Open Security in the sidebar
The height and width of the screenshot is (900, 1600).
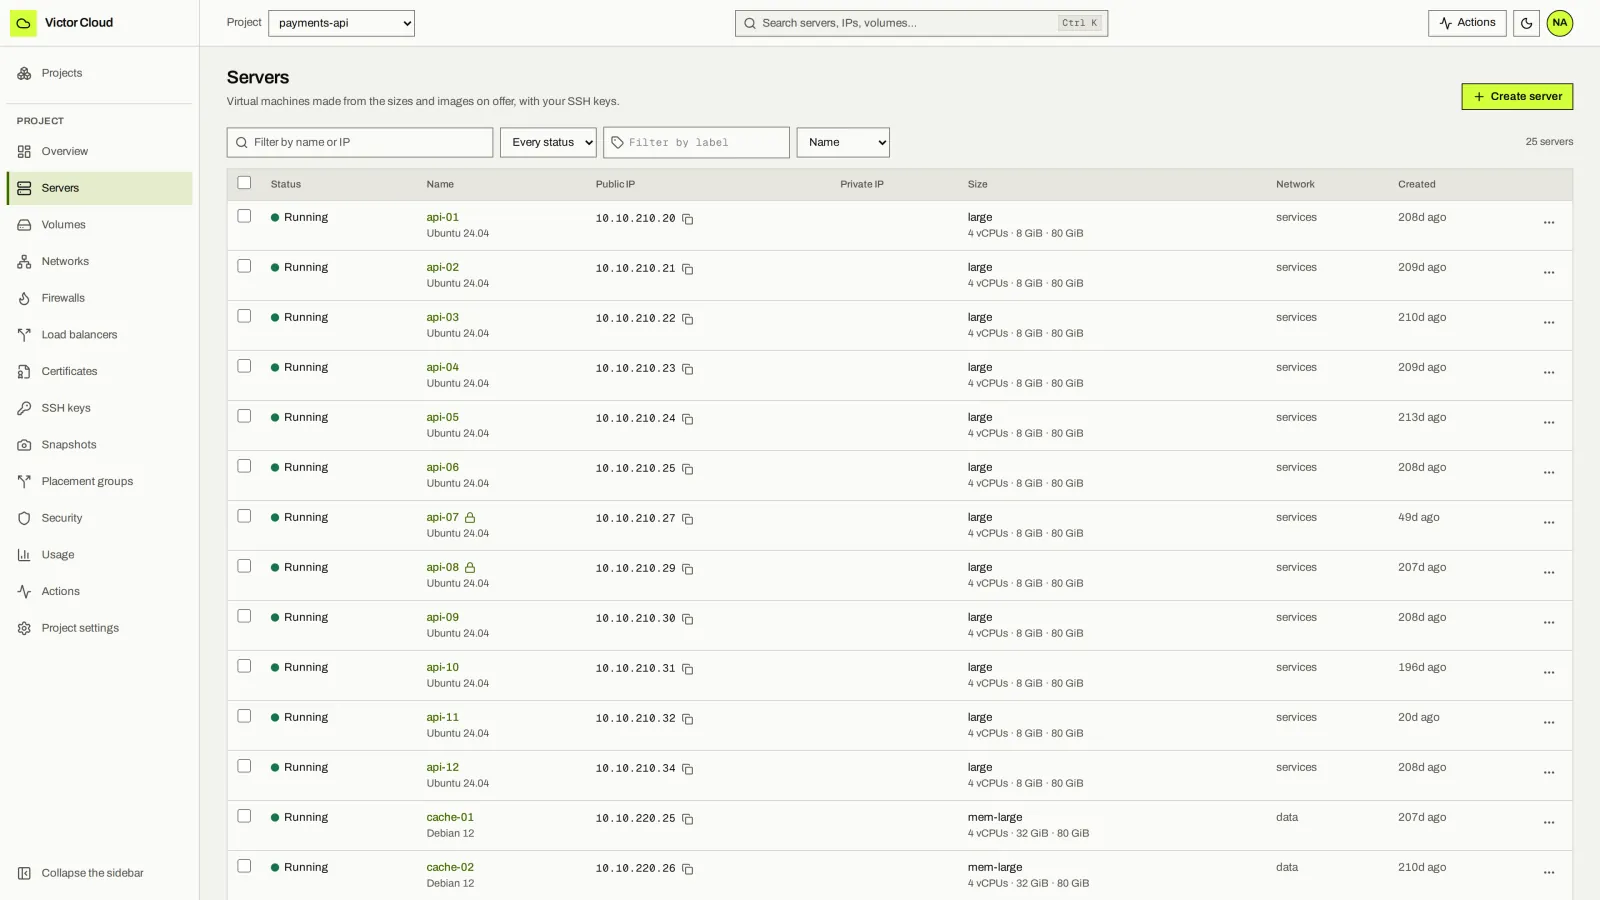[x=99, y=518]
